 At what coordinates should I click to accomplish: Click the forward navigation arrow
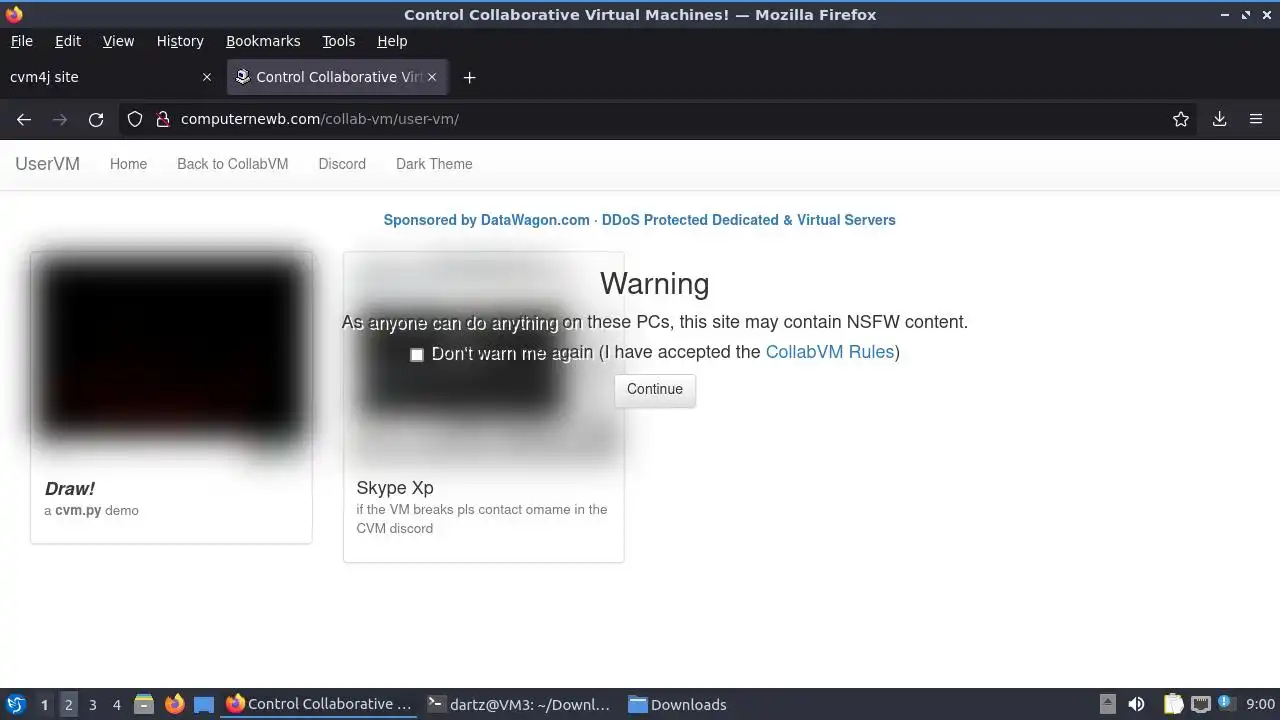[60, 119]
